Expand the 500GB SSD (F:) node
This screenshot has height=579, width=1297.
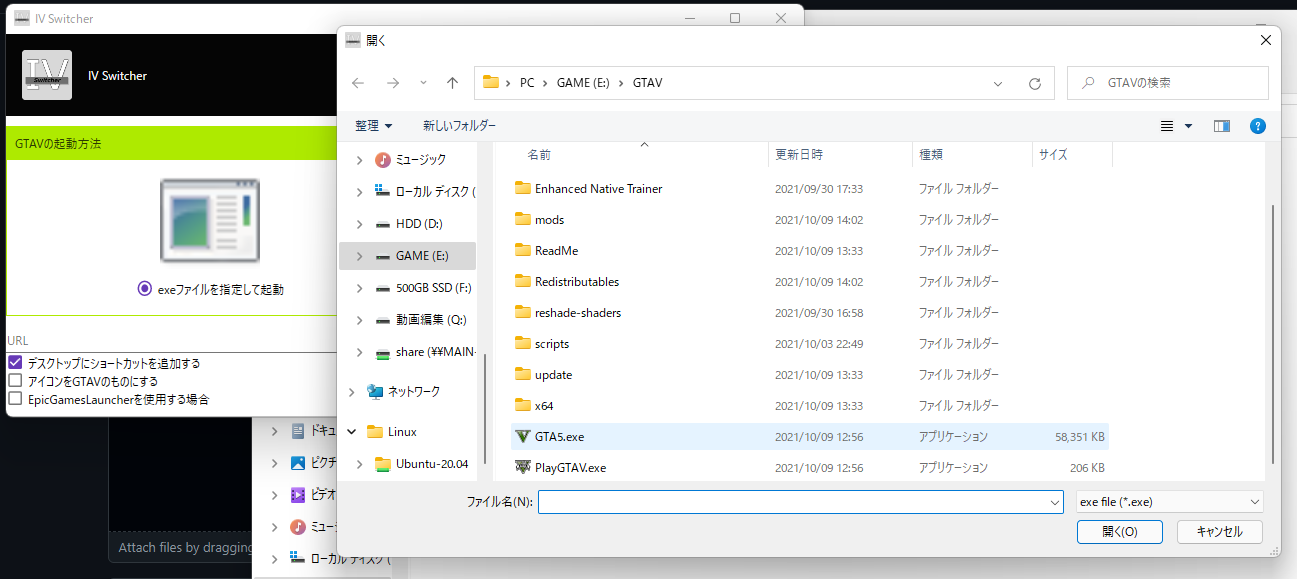360,288
